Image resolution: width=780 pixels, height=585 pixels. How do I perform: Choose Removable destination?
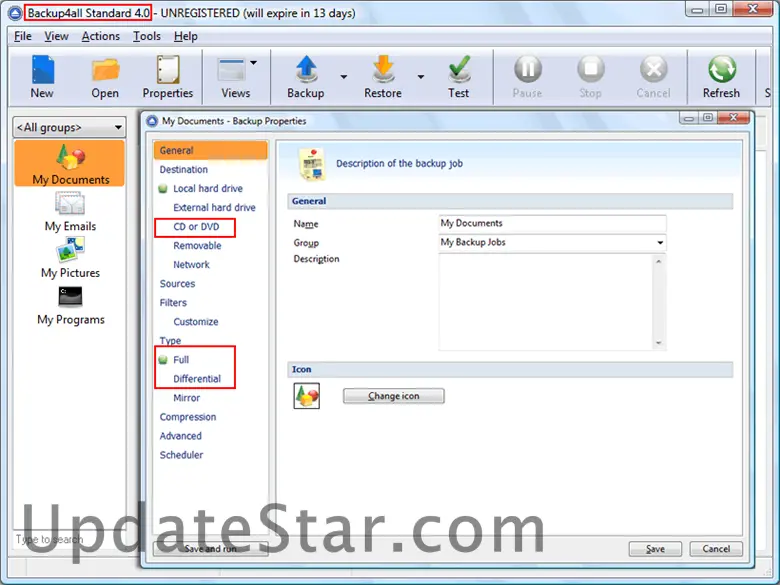pos(197,246)
